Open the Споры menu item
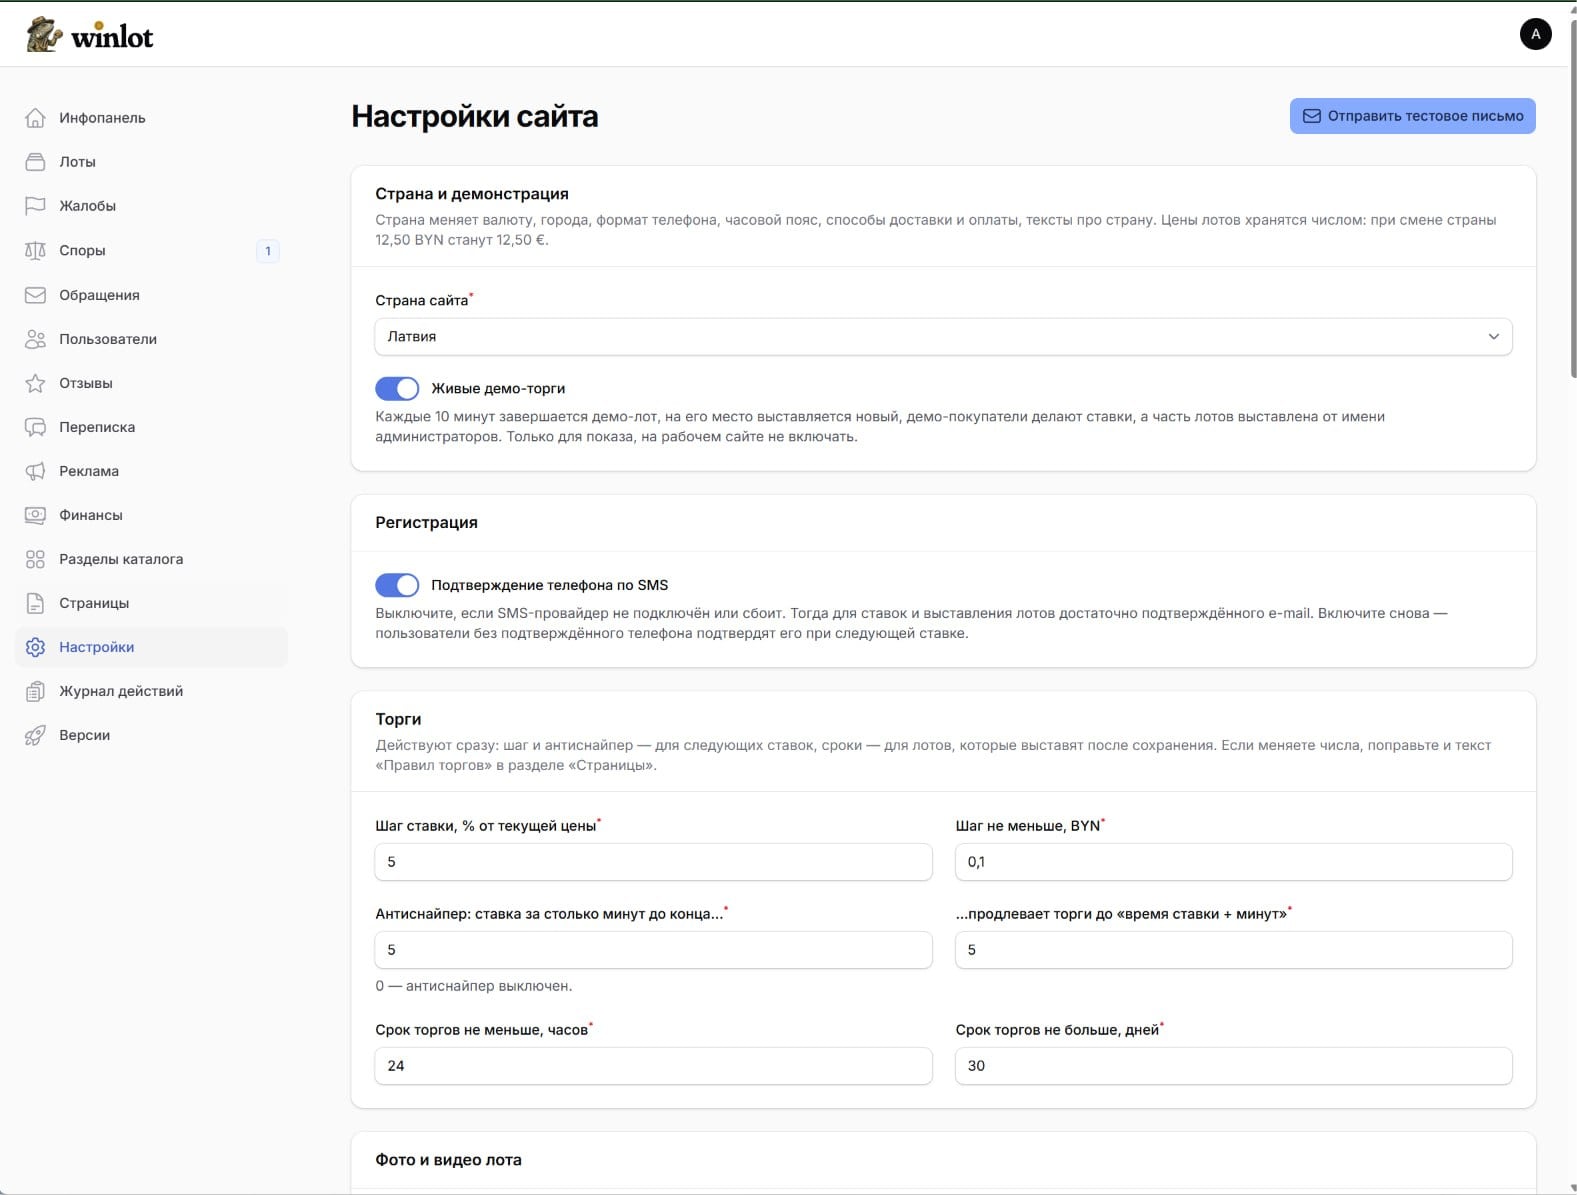The image size is (1577, 1195). click(x=151, y=250)
